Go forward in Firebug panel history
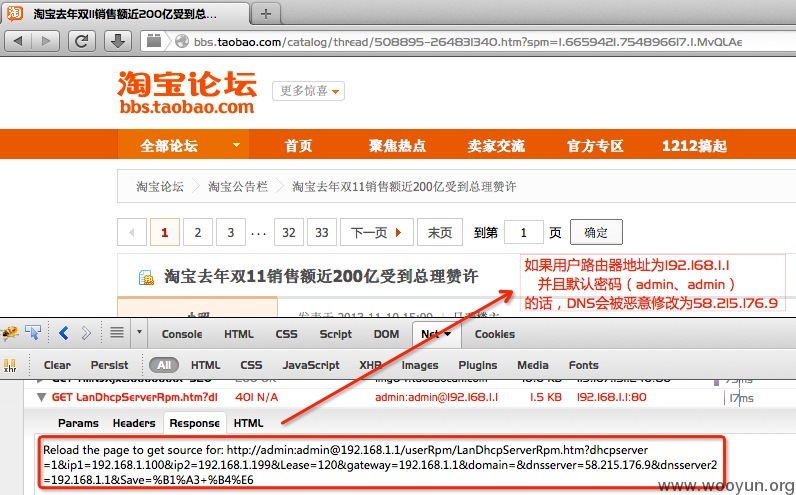This screenshot has width=796, height=495. (x=86, y=333)
